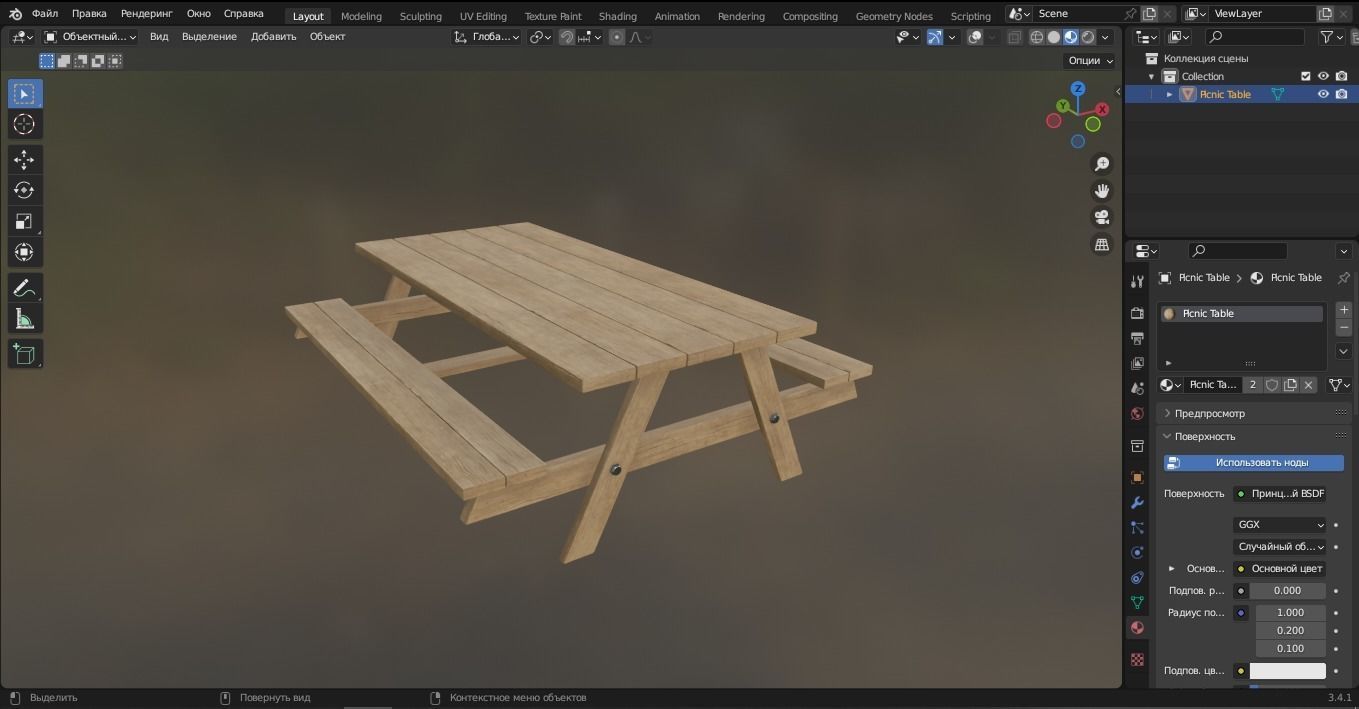The width and height of the screenshot is (1359, 709).
Task: Click subsurface color white swatch
Action: click(x=1287, y=671)
